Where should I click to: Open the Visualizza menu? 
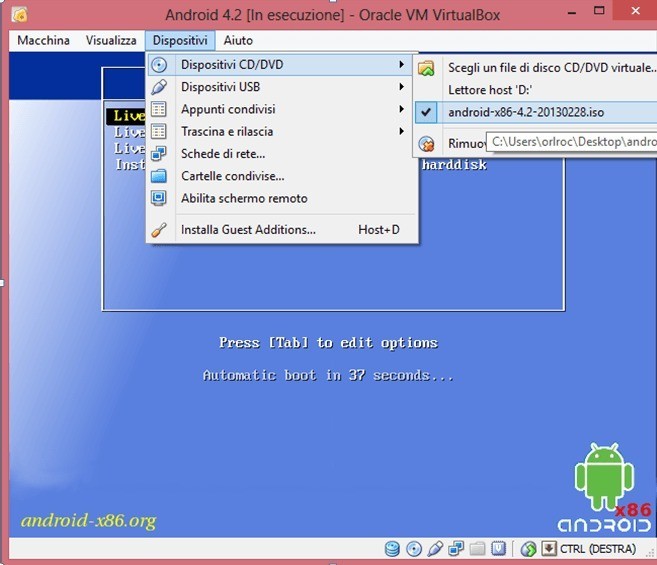(111, 40)
